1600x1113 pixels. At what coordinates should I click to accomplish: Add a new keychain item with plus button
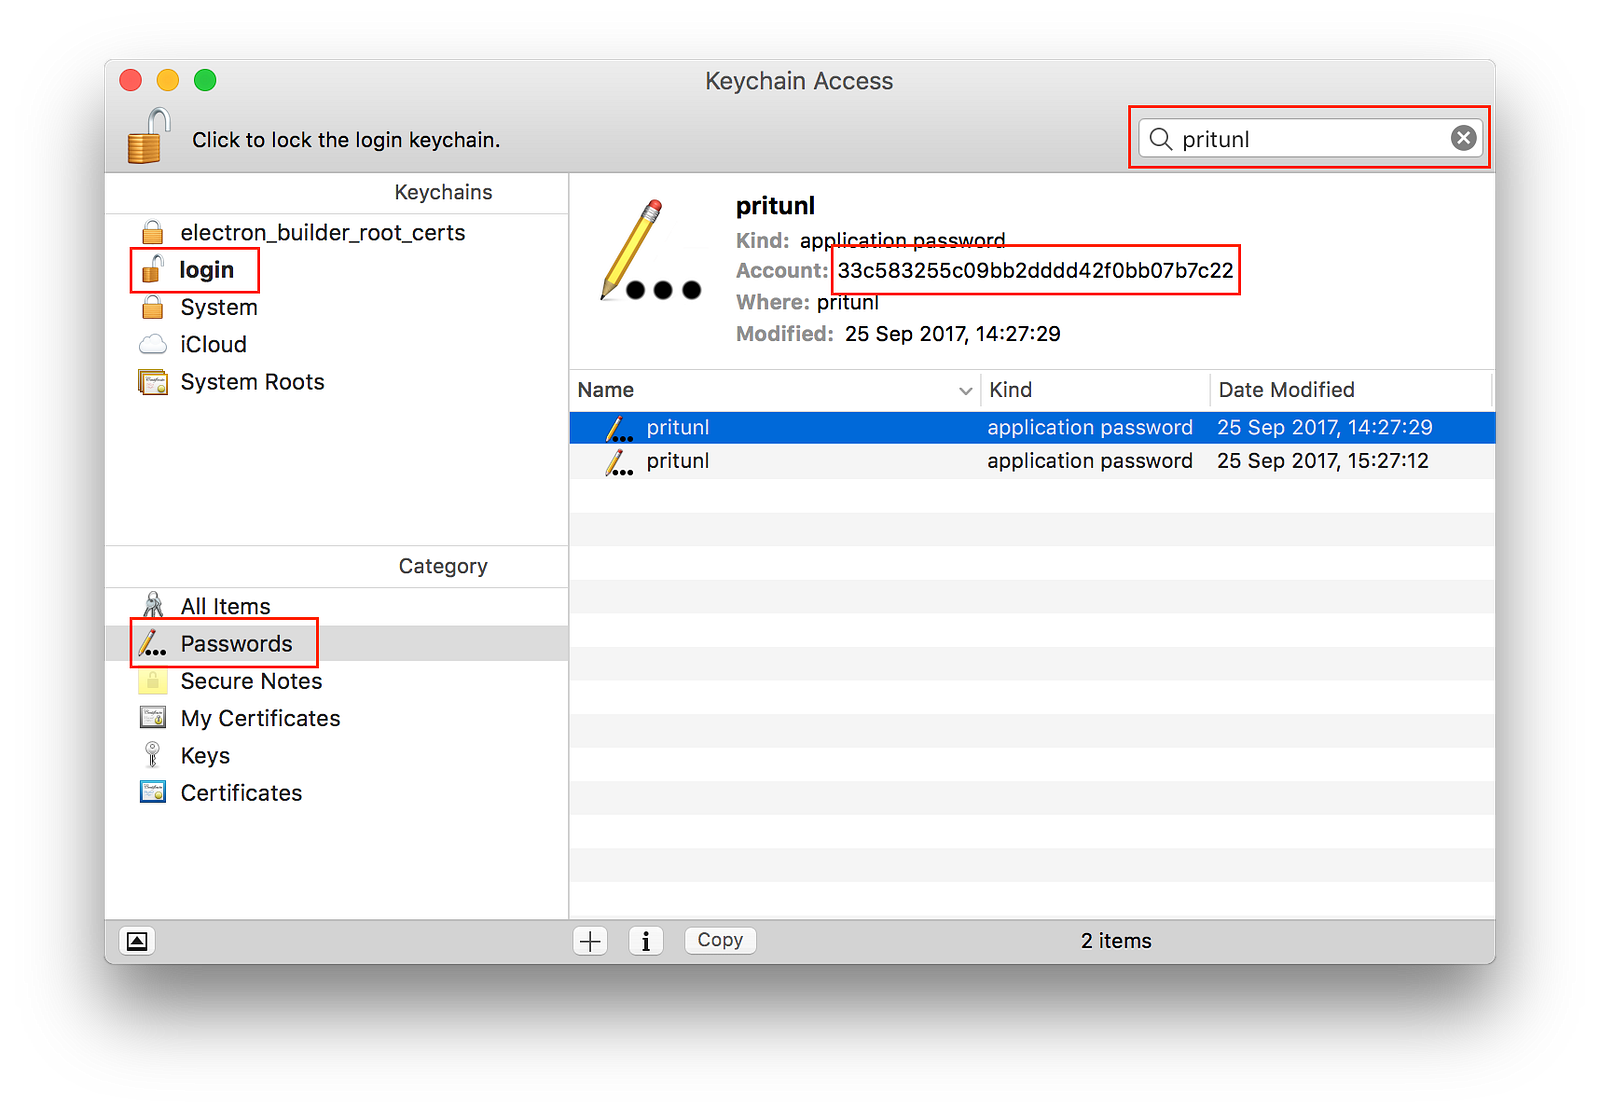pyautogui.click(x=591, y=941)
